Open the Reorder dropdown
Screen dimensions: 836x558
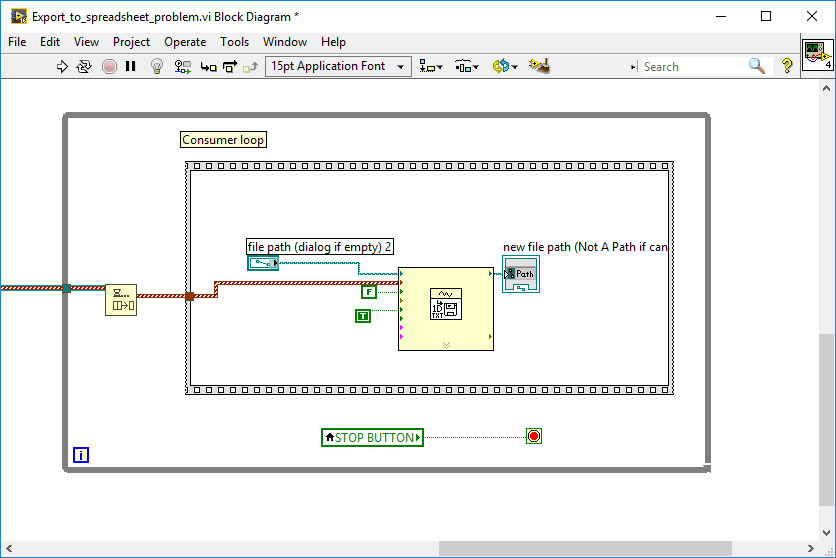(x=505, y=67)
